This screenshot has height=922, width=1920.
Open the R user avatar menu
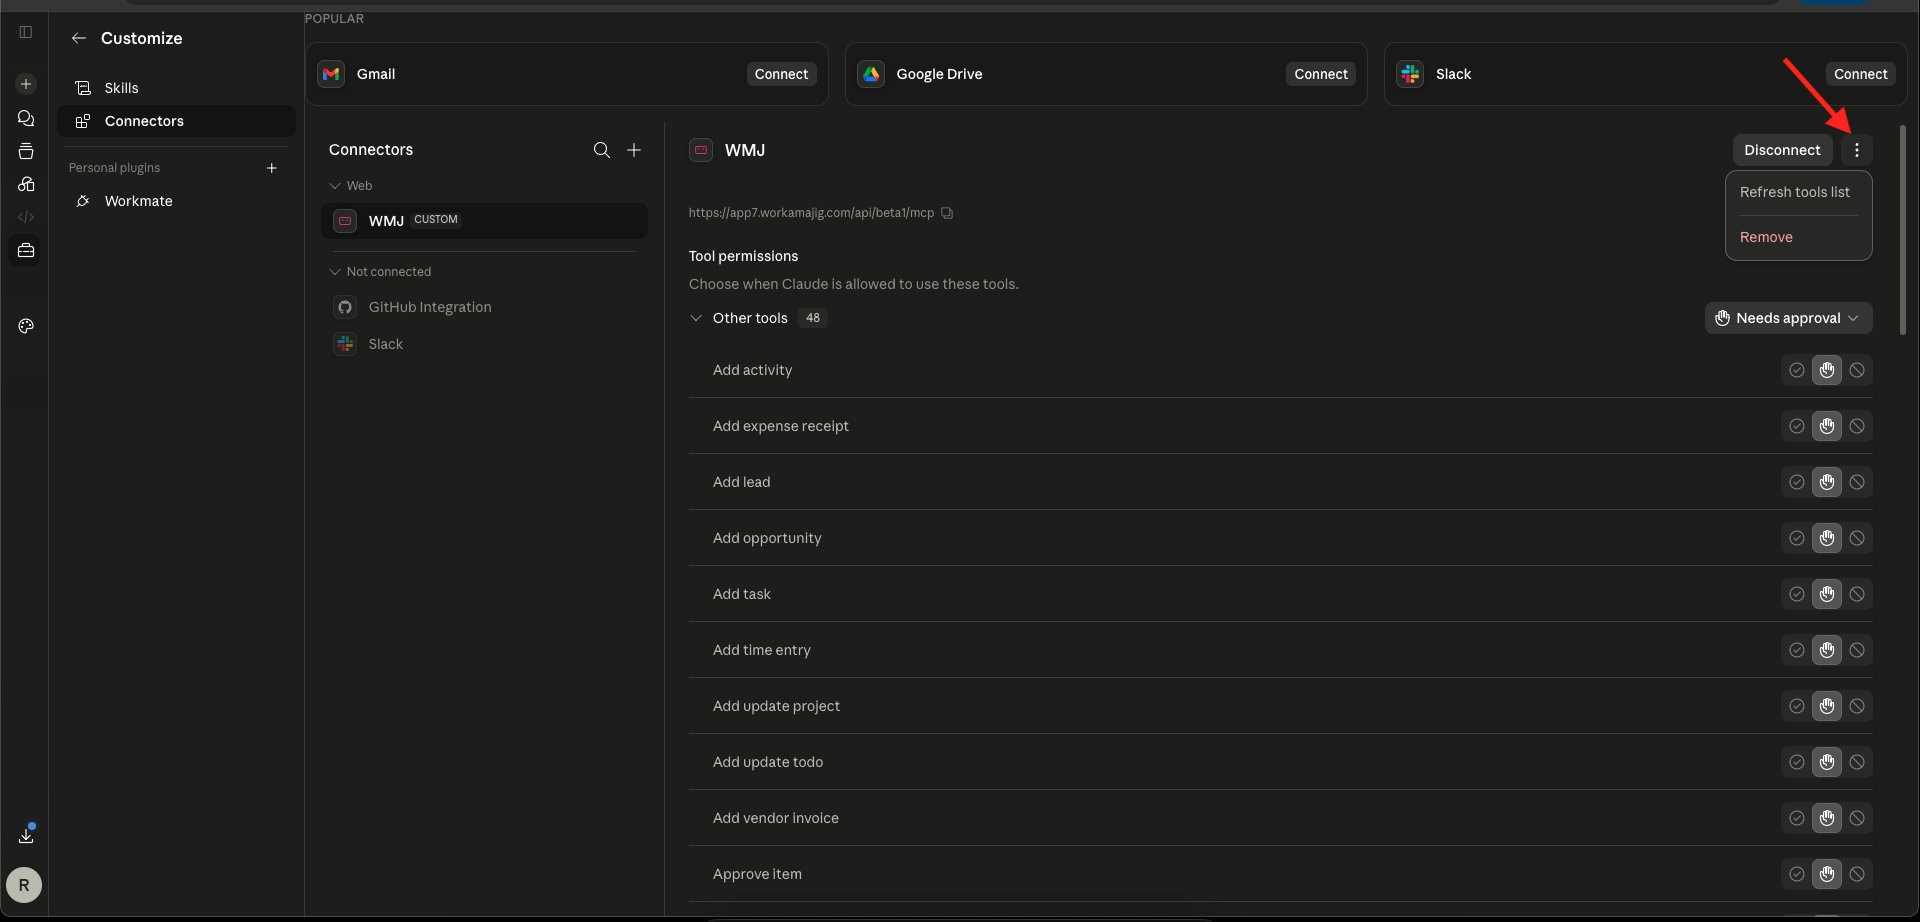(24, 885)
